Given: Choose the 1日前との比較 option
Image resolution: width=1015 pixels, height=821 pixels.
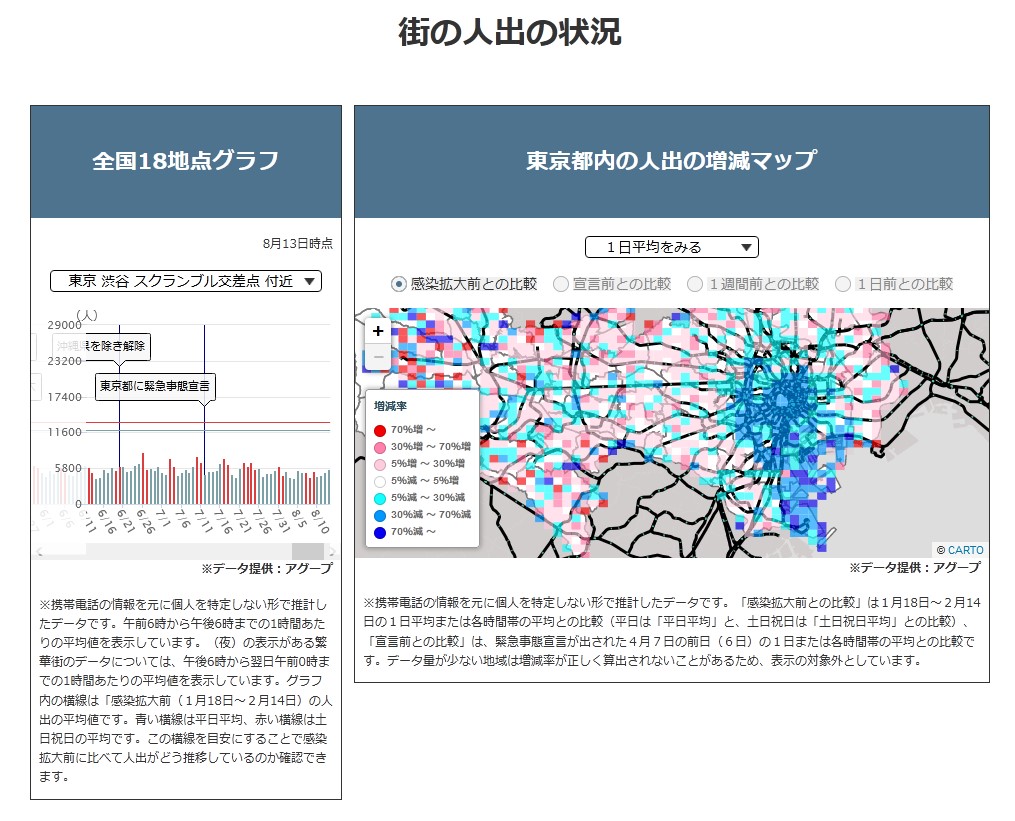Looking at the screenshot, I should tap(843, 284).
